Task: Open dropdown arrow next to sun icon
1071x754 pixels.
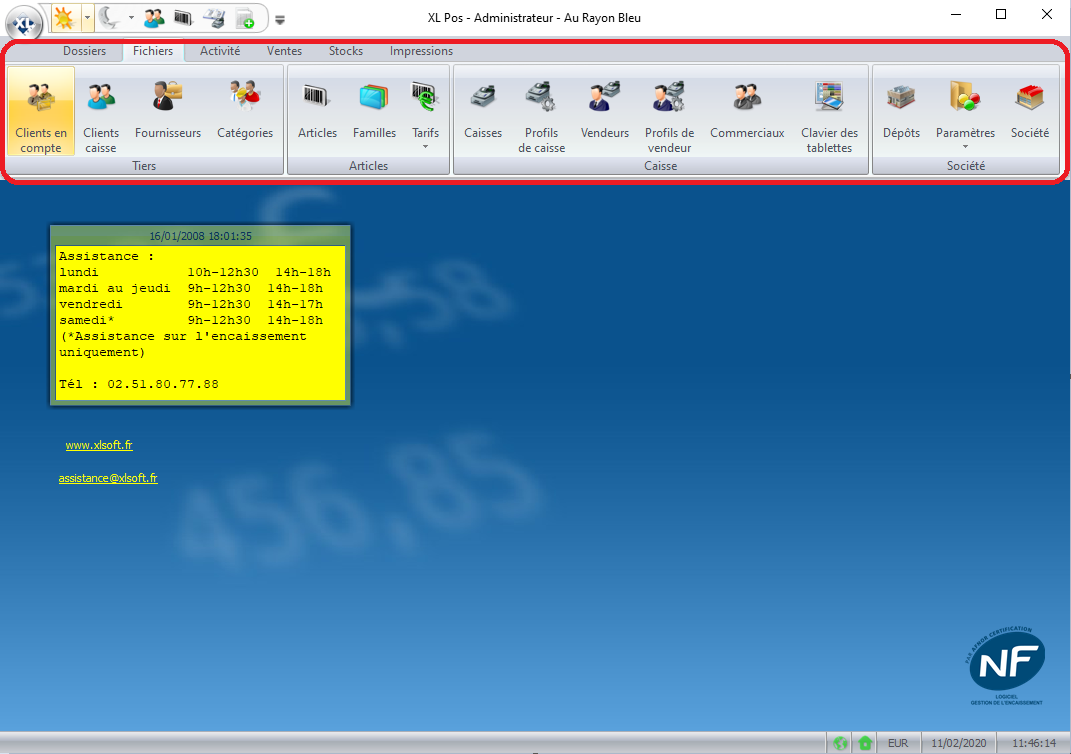Action: coord(87,17)
